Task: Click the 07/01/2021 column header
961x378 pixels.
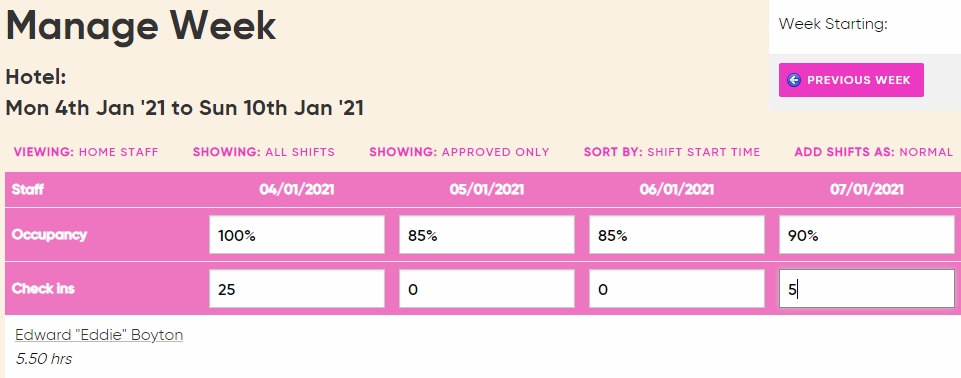Action: pos(867,189)
